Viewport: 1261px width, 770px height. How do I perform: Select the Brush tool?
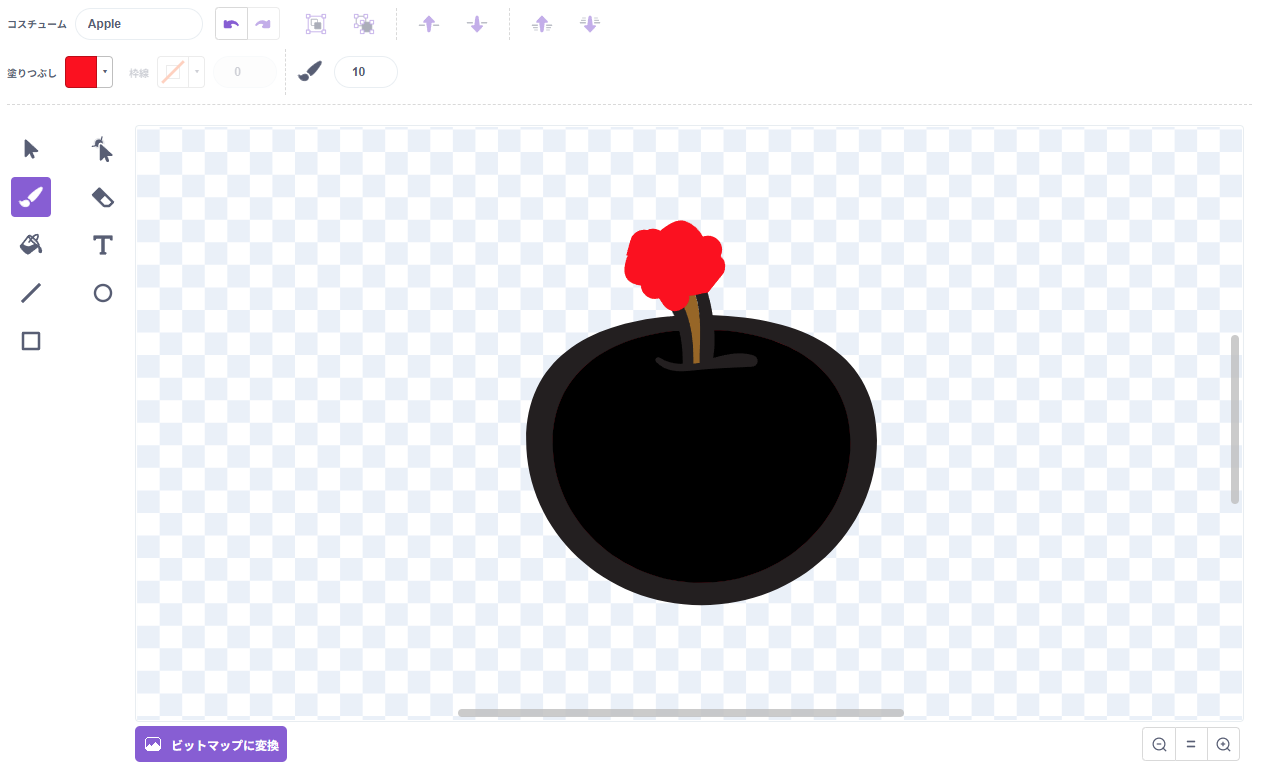tap(31, 197)
